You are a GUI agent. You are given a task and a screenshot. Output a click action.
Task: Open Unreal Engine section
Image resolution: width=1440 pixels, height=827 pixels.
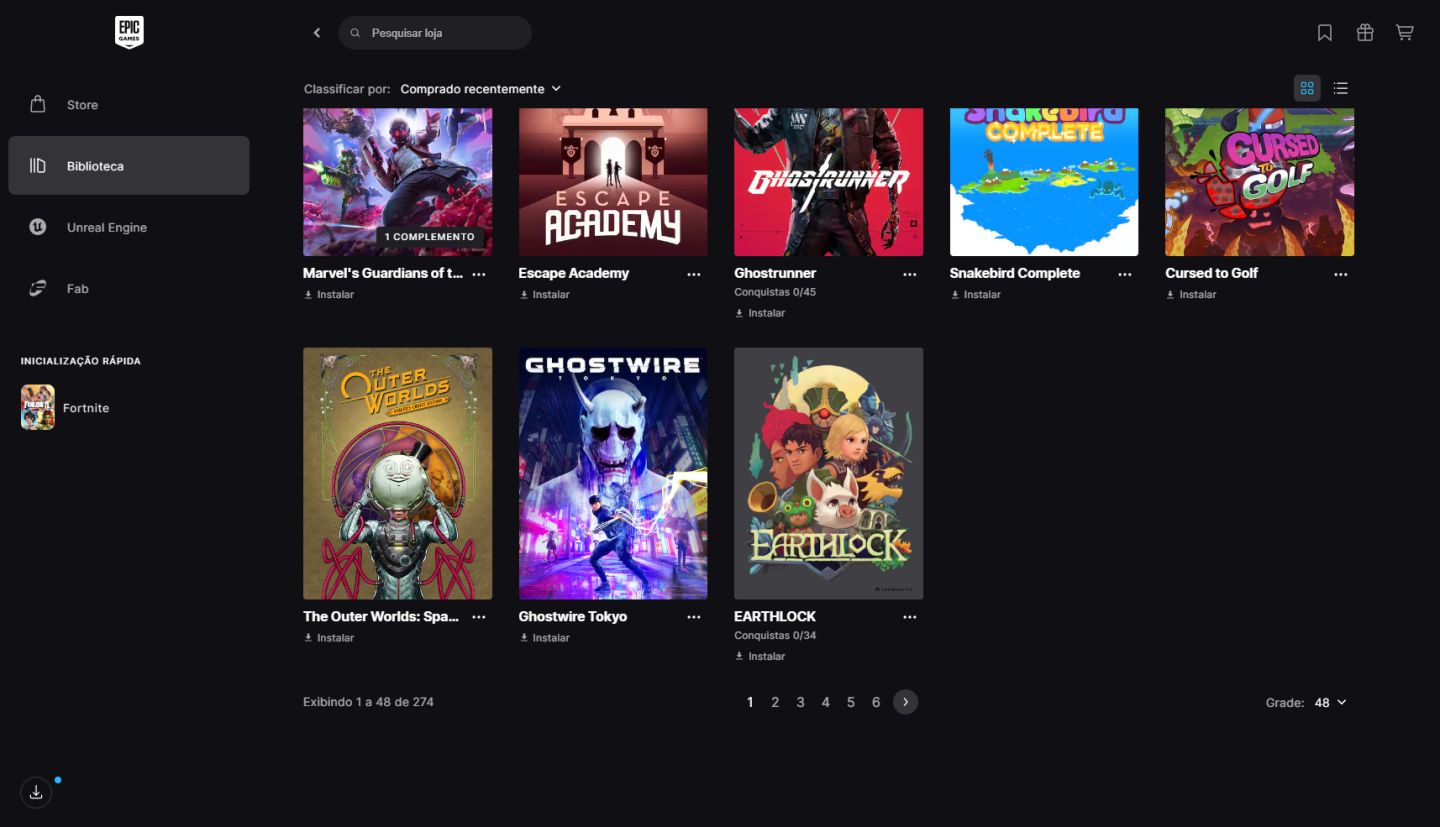129,227
